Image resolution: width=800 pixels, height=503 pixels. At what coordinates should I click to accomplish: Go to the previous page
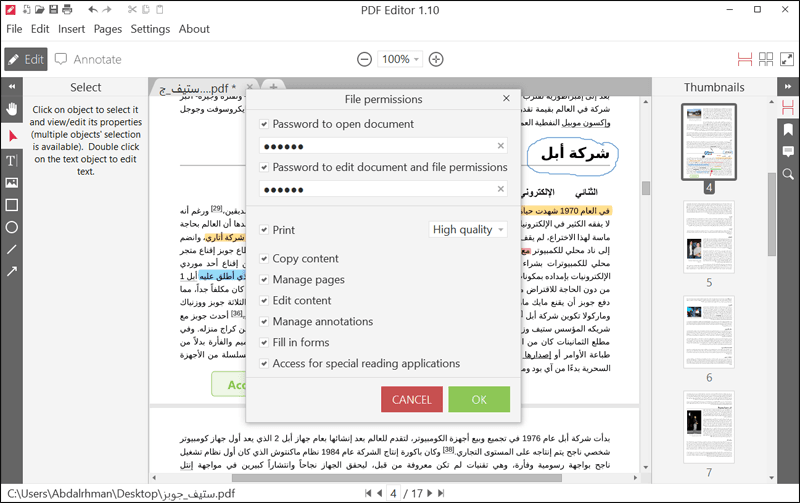point(379,493)
